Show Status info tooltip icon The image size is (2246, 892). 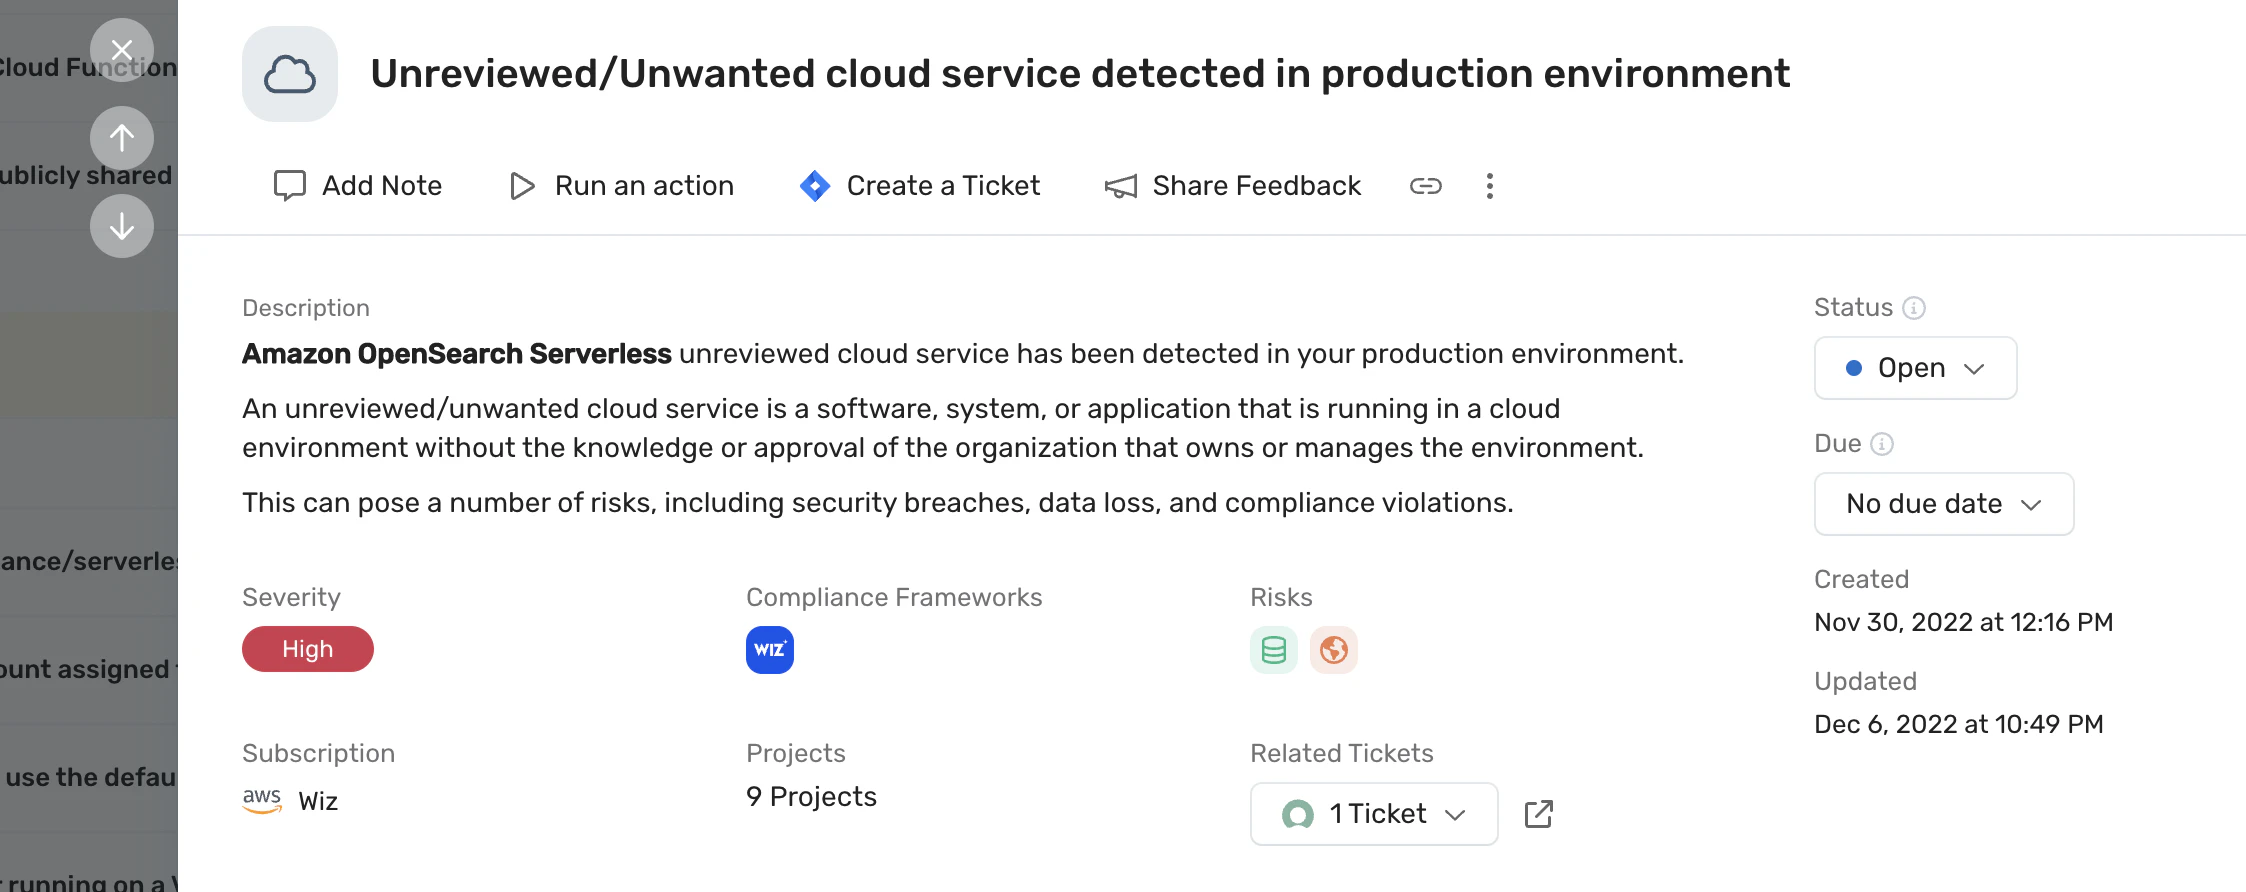coord(1913,308)
